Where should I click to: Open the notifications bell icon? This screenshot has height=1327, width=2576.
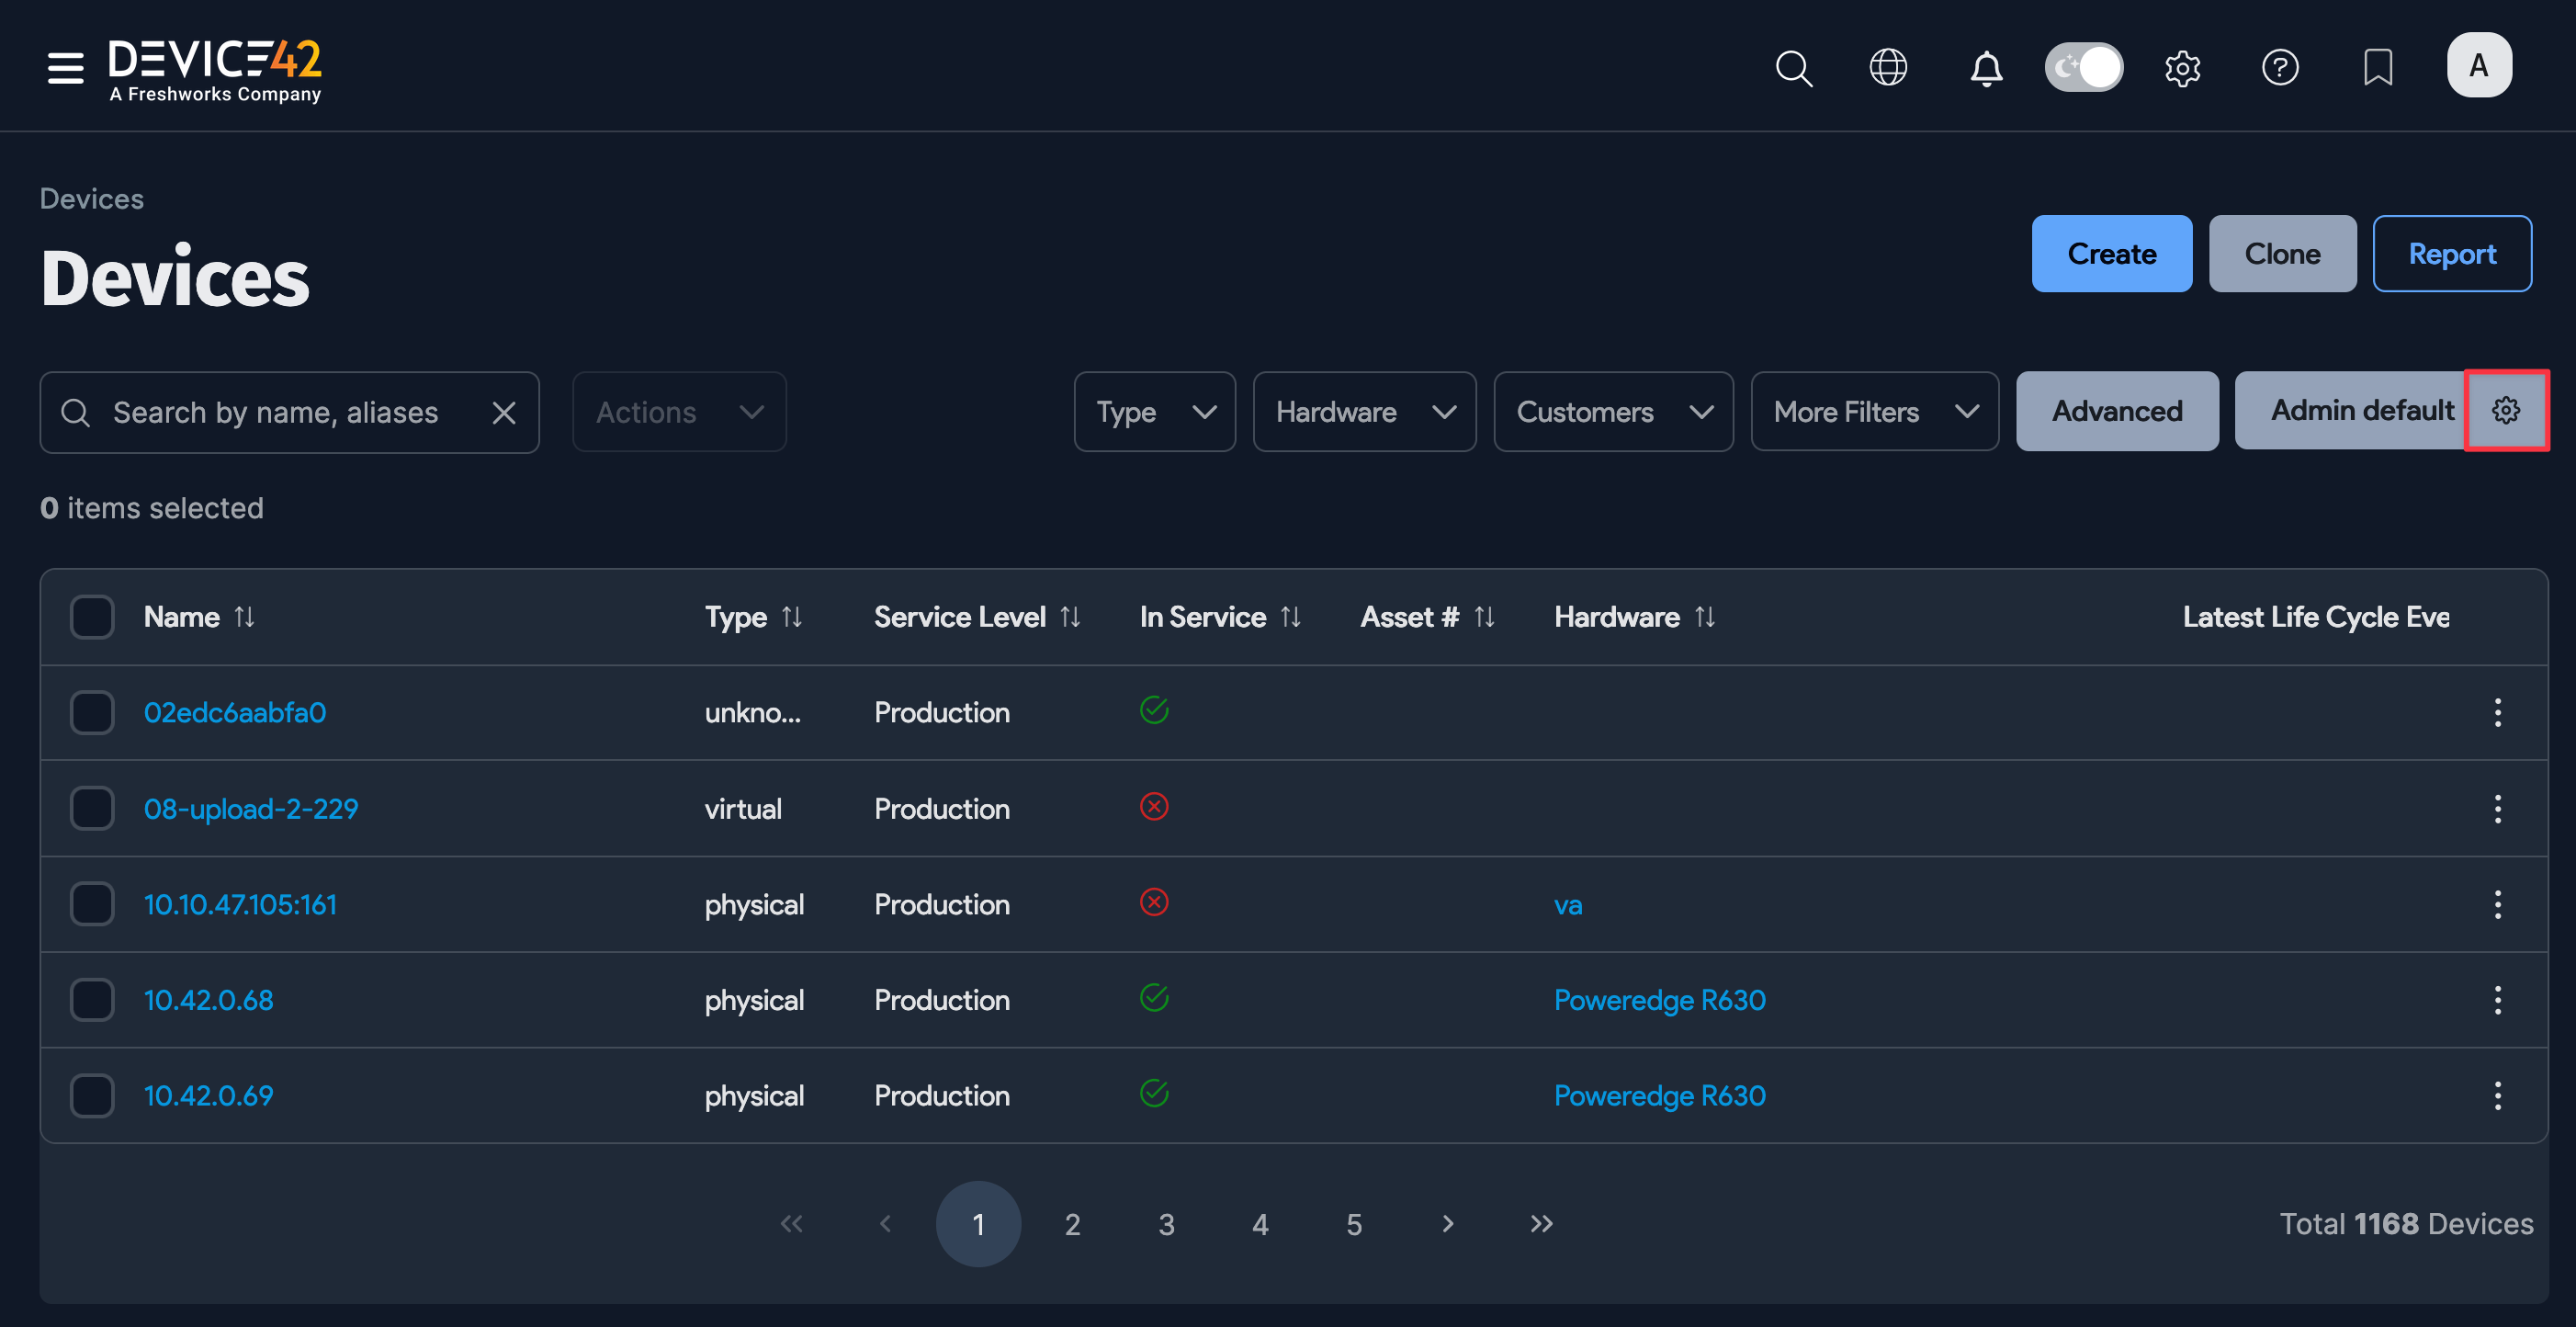click(x=1985, y=68)
